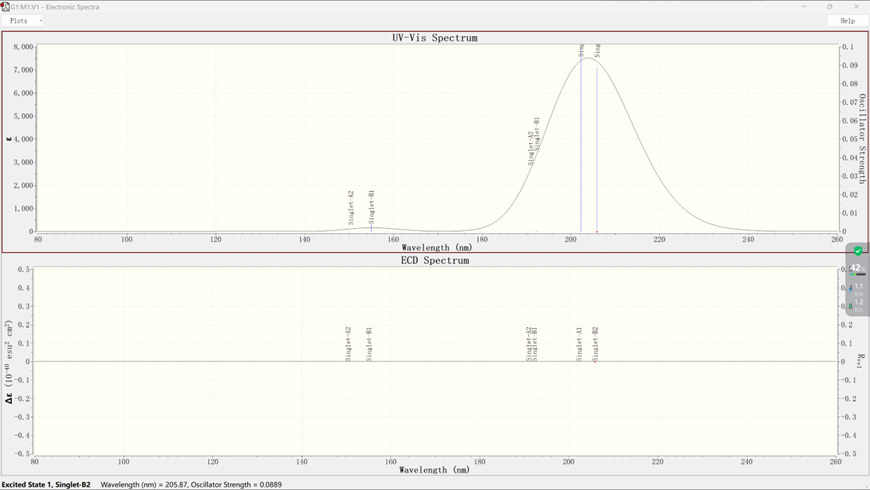Click the maximize window button
The height and width of the screenshot is (490, 870).
click(829, 7)
